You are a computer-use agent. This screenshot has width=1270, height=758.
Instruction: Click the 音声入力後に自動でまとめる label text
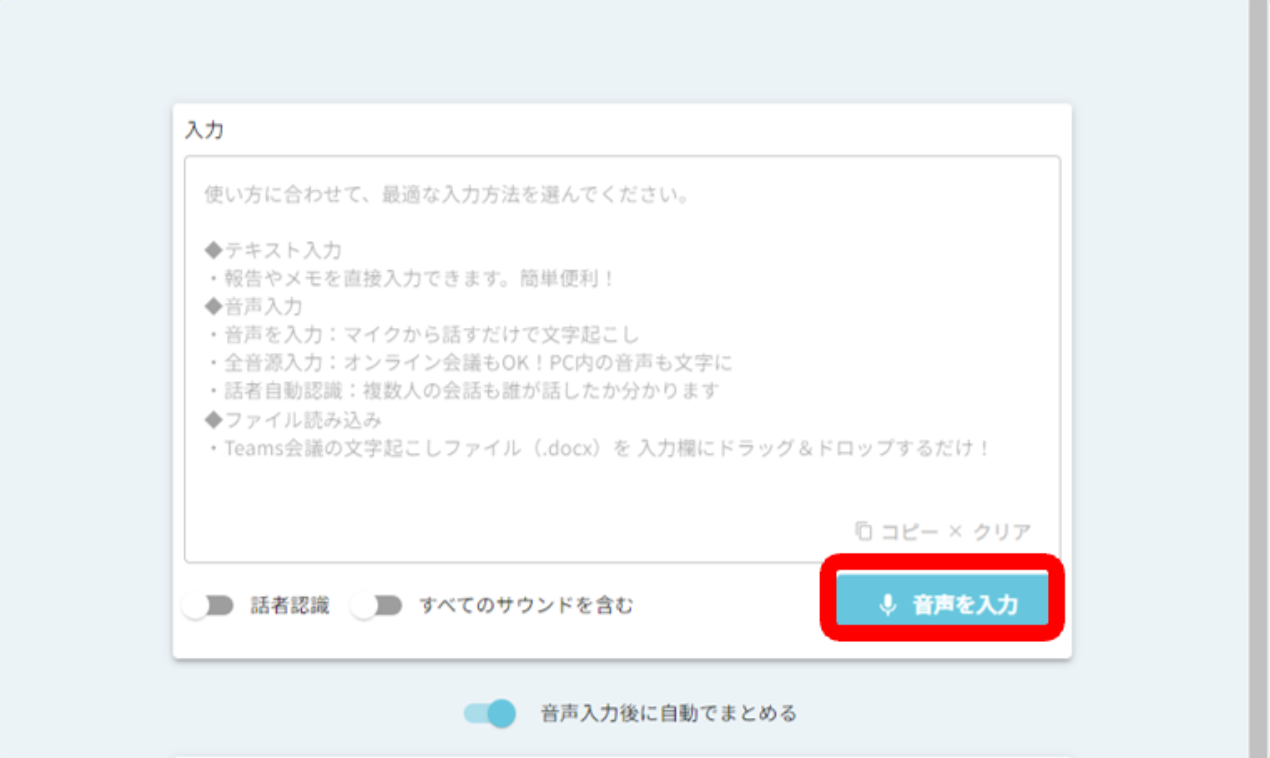(x=669, y=713)
